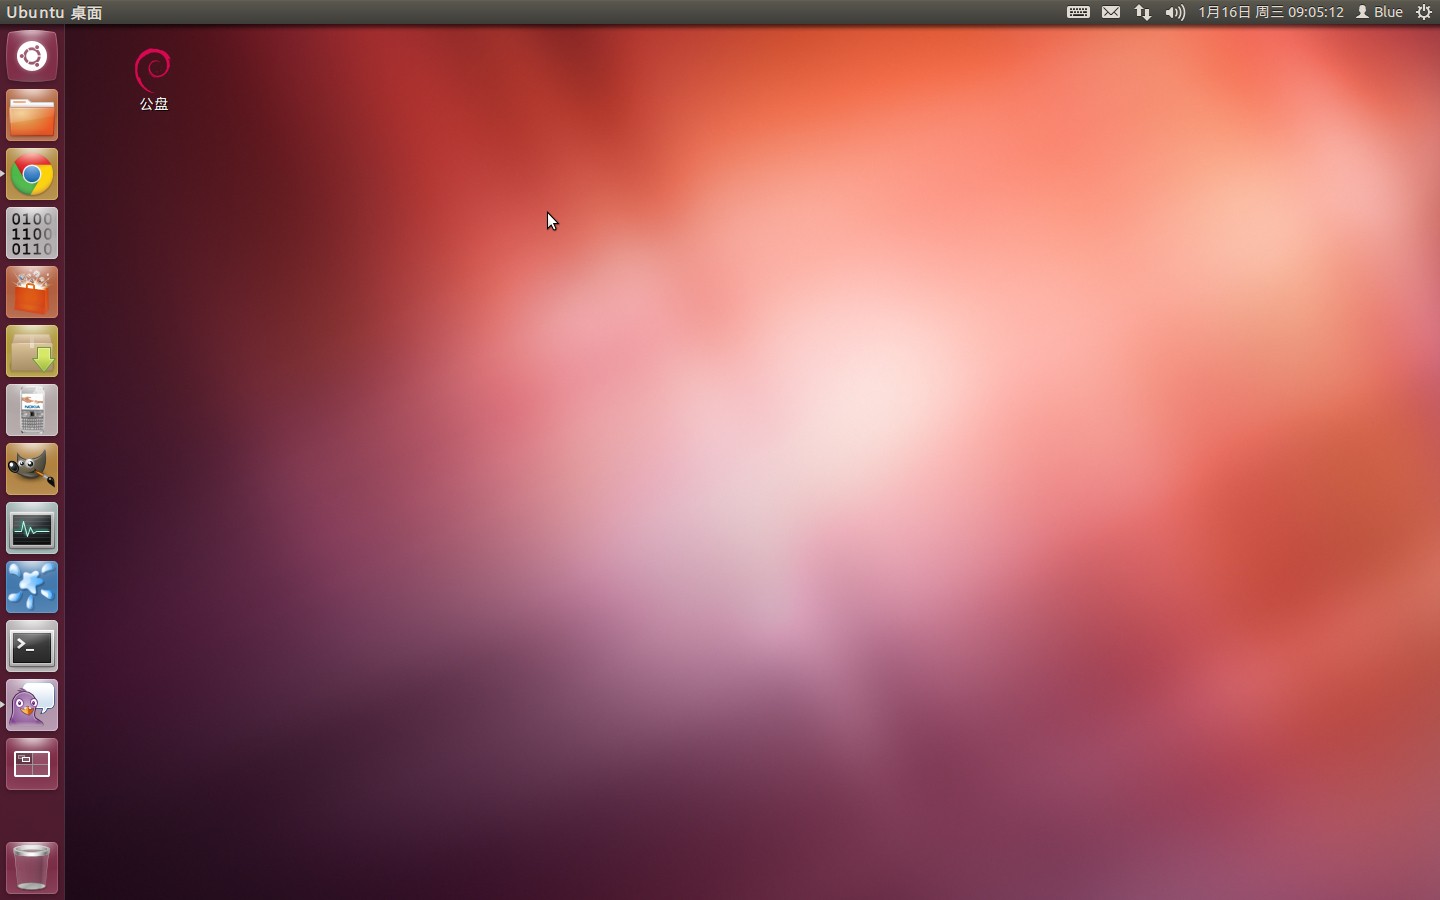Screen dimensions: 1440x900
Task: Open the Terminal from the launcher
Action: tap(32, 646)
